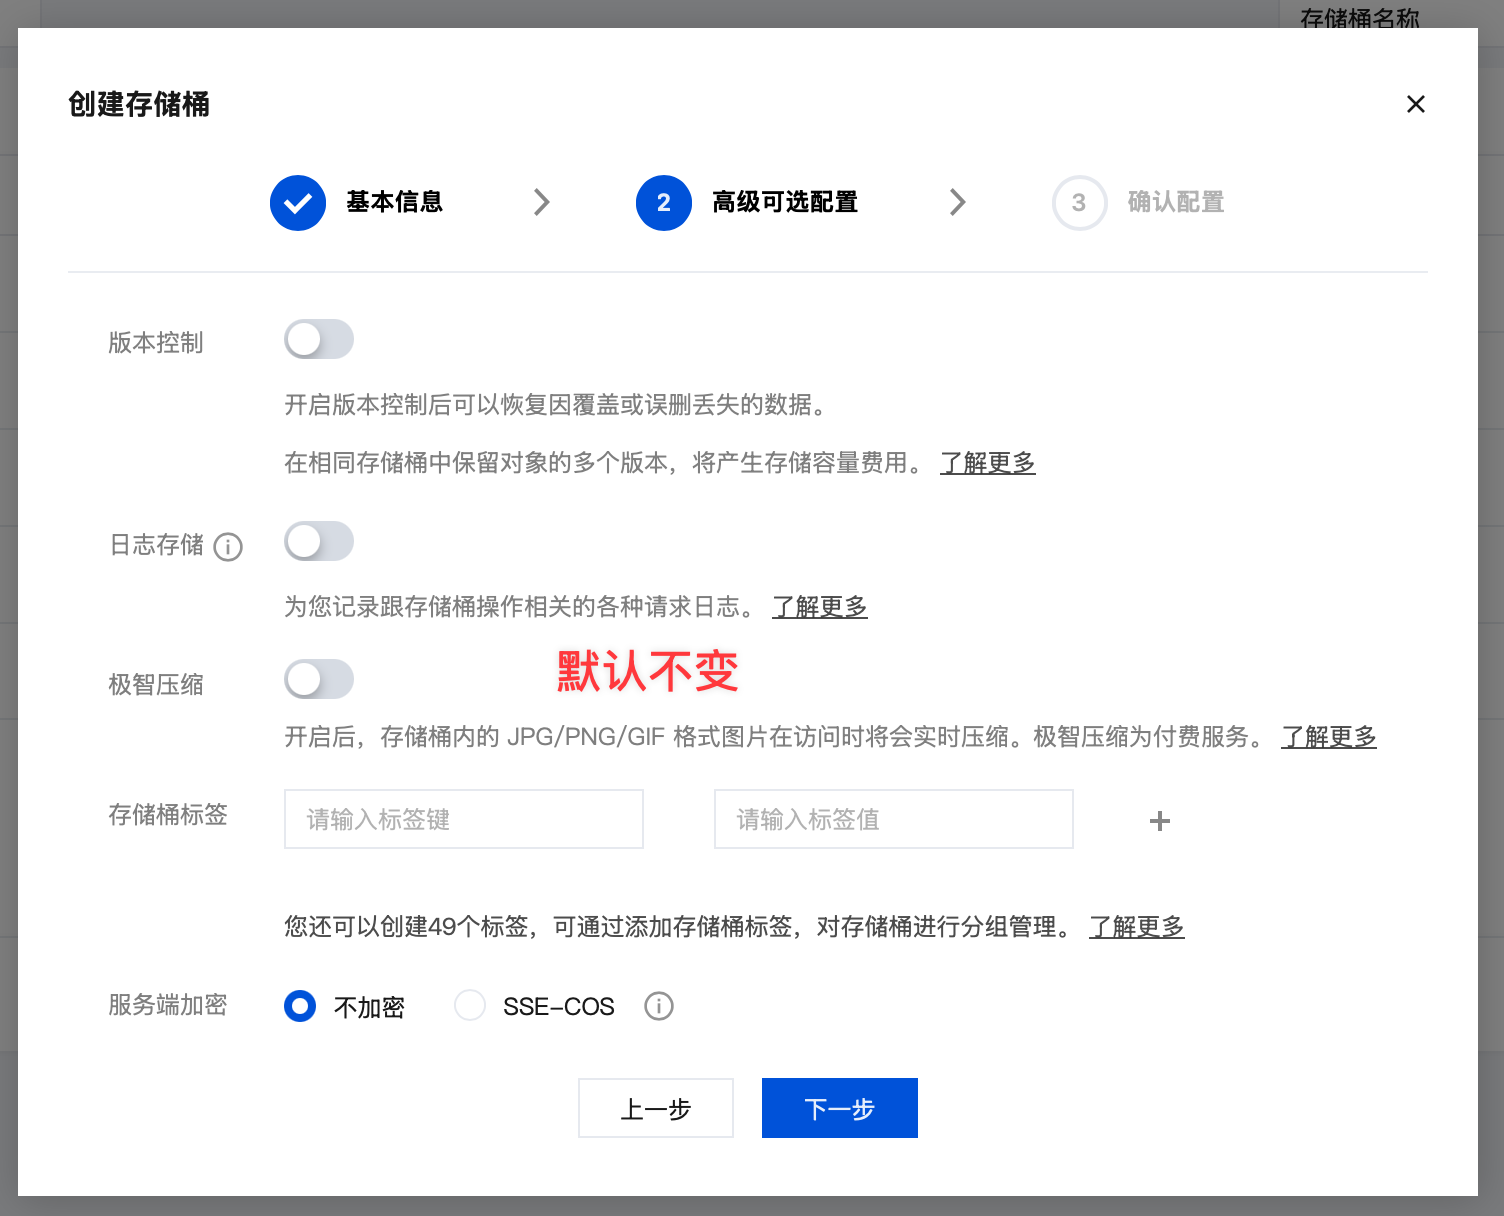Open the 确认配置 step
This screenshot has width=1504, height=1216.
[1174, 202]
